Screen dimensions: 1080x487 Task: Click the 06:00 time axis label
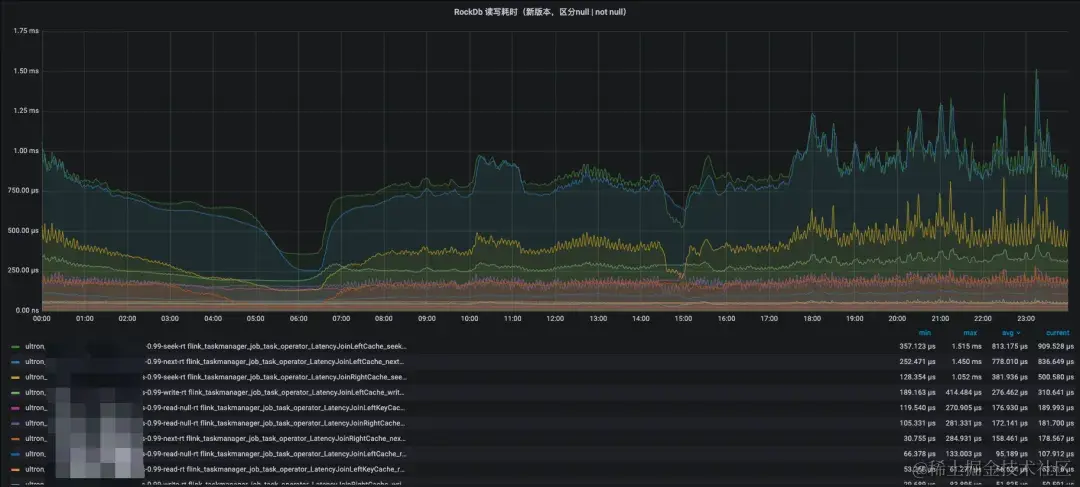point(298,319)
